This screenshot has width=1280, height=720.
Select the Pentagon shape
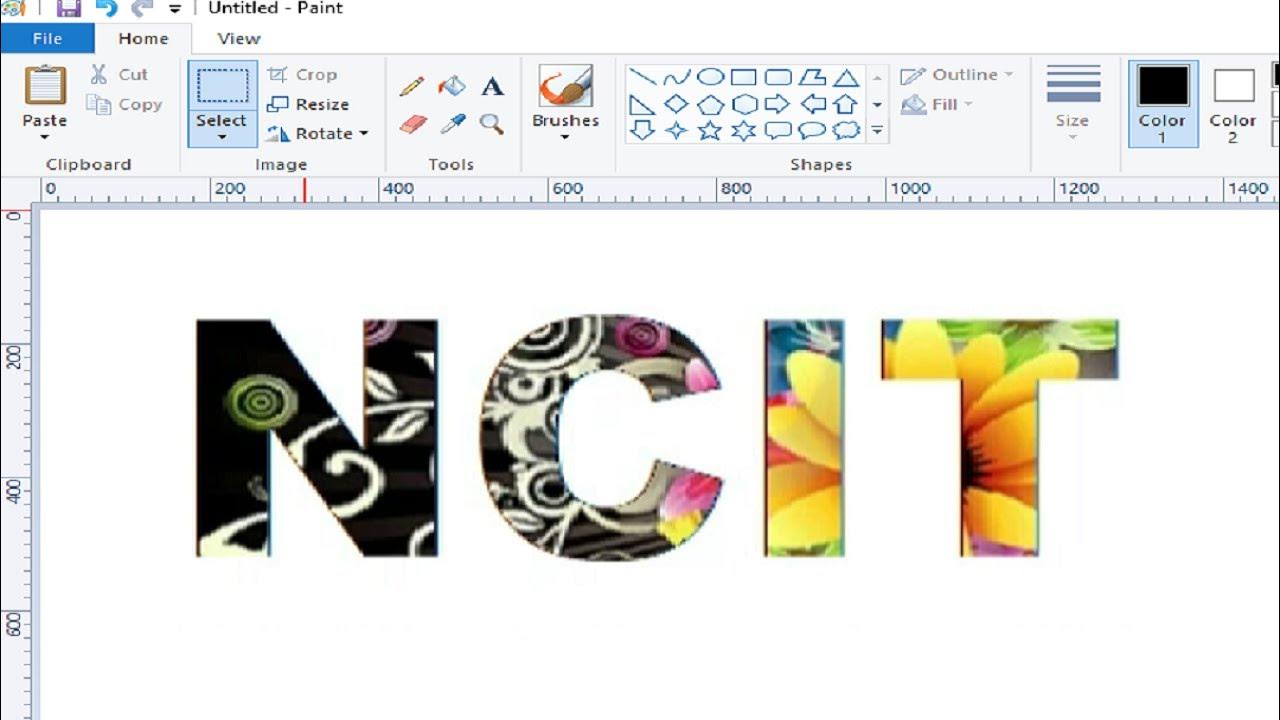[x=710, y=104]
